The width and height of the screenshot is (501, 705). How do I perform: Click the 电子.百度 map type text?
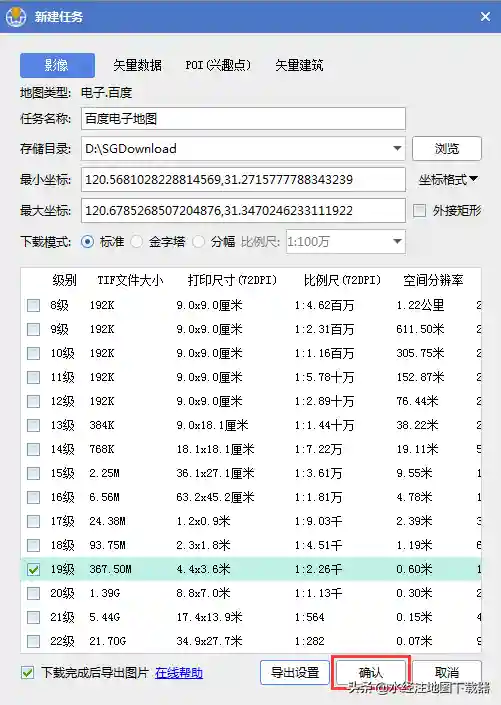coord(107,93)
